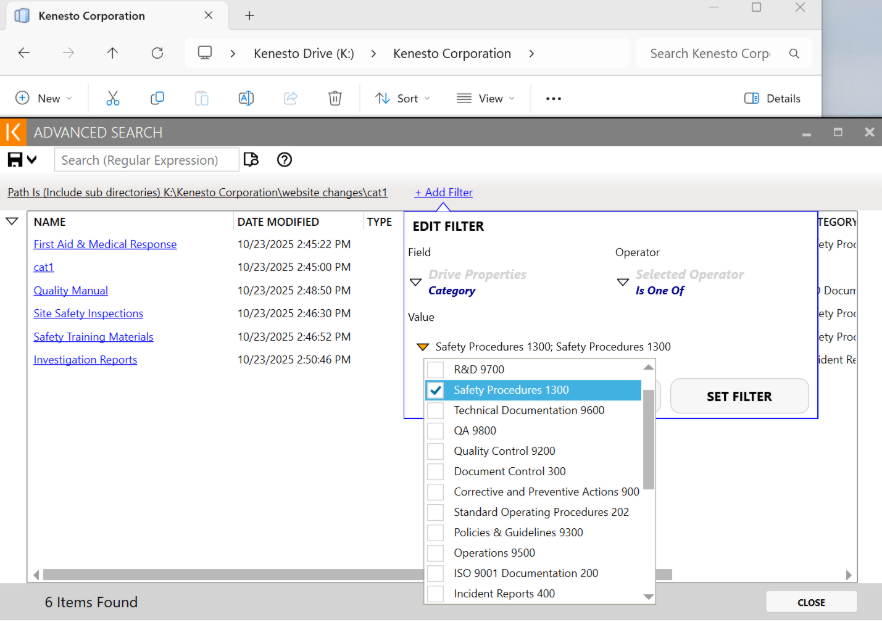
Task: Go back with the Explorer back arrow
Action: click(x=24, y=53)
